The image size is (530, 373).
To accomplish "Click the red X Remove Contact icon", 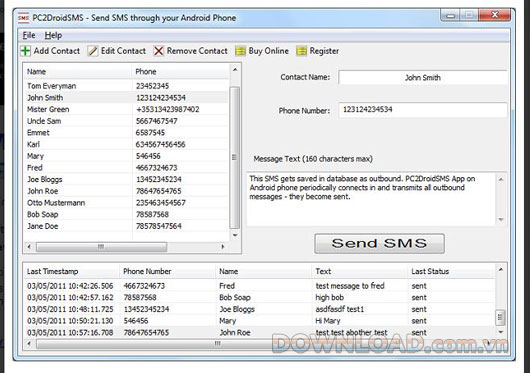I will [x=158, y=51].
